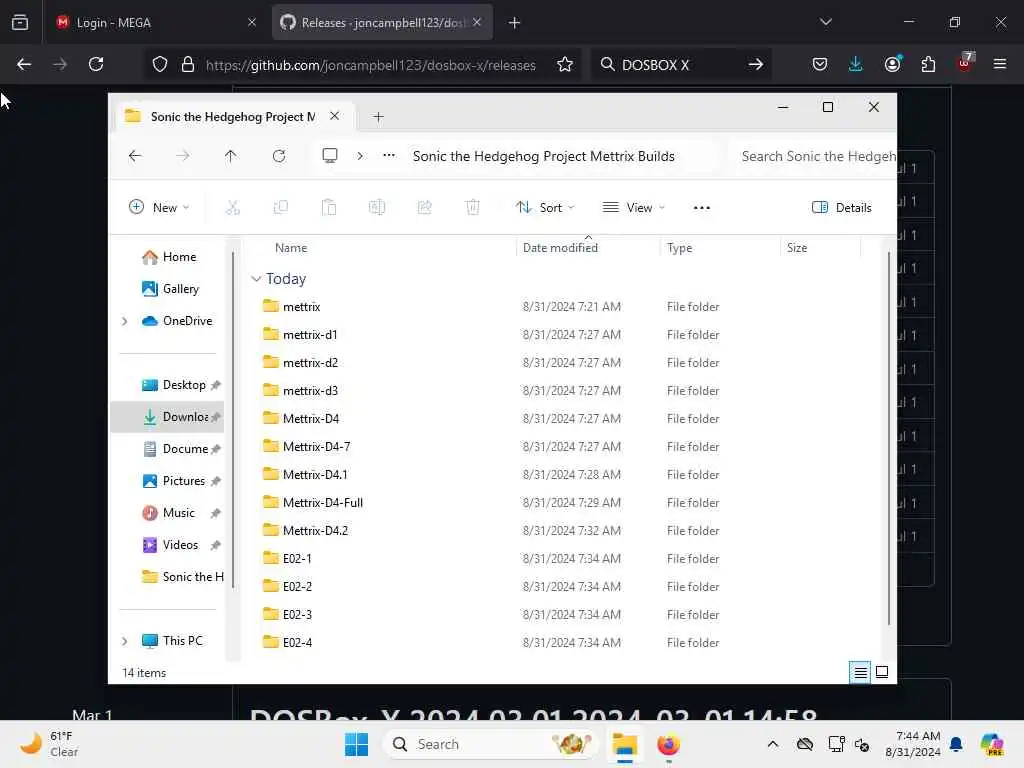Open the Windows Start menu
1024x768 pixels.
[x=357, y=744]
